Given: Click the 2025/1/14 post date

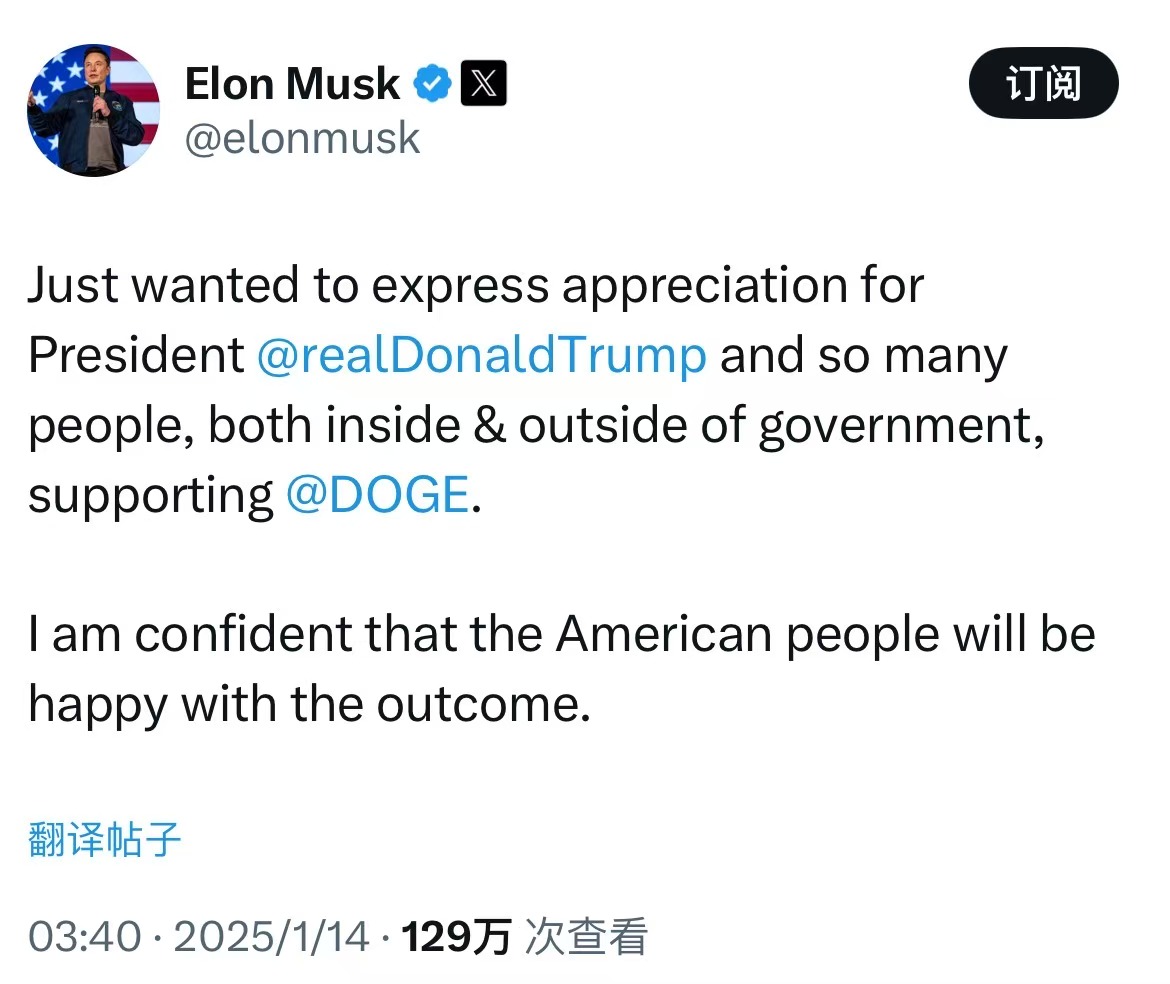Looking at the screenshot, I should tap(271, 938).
